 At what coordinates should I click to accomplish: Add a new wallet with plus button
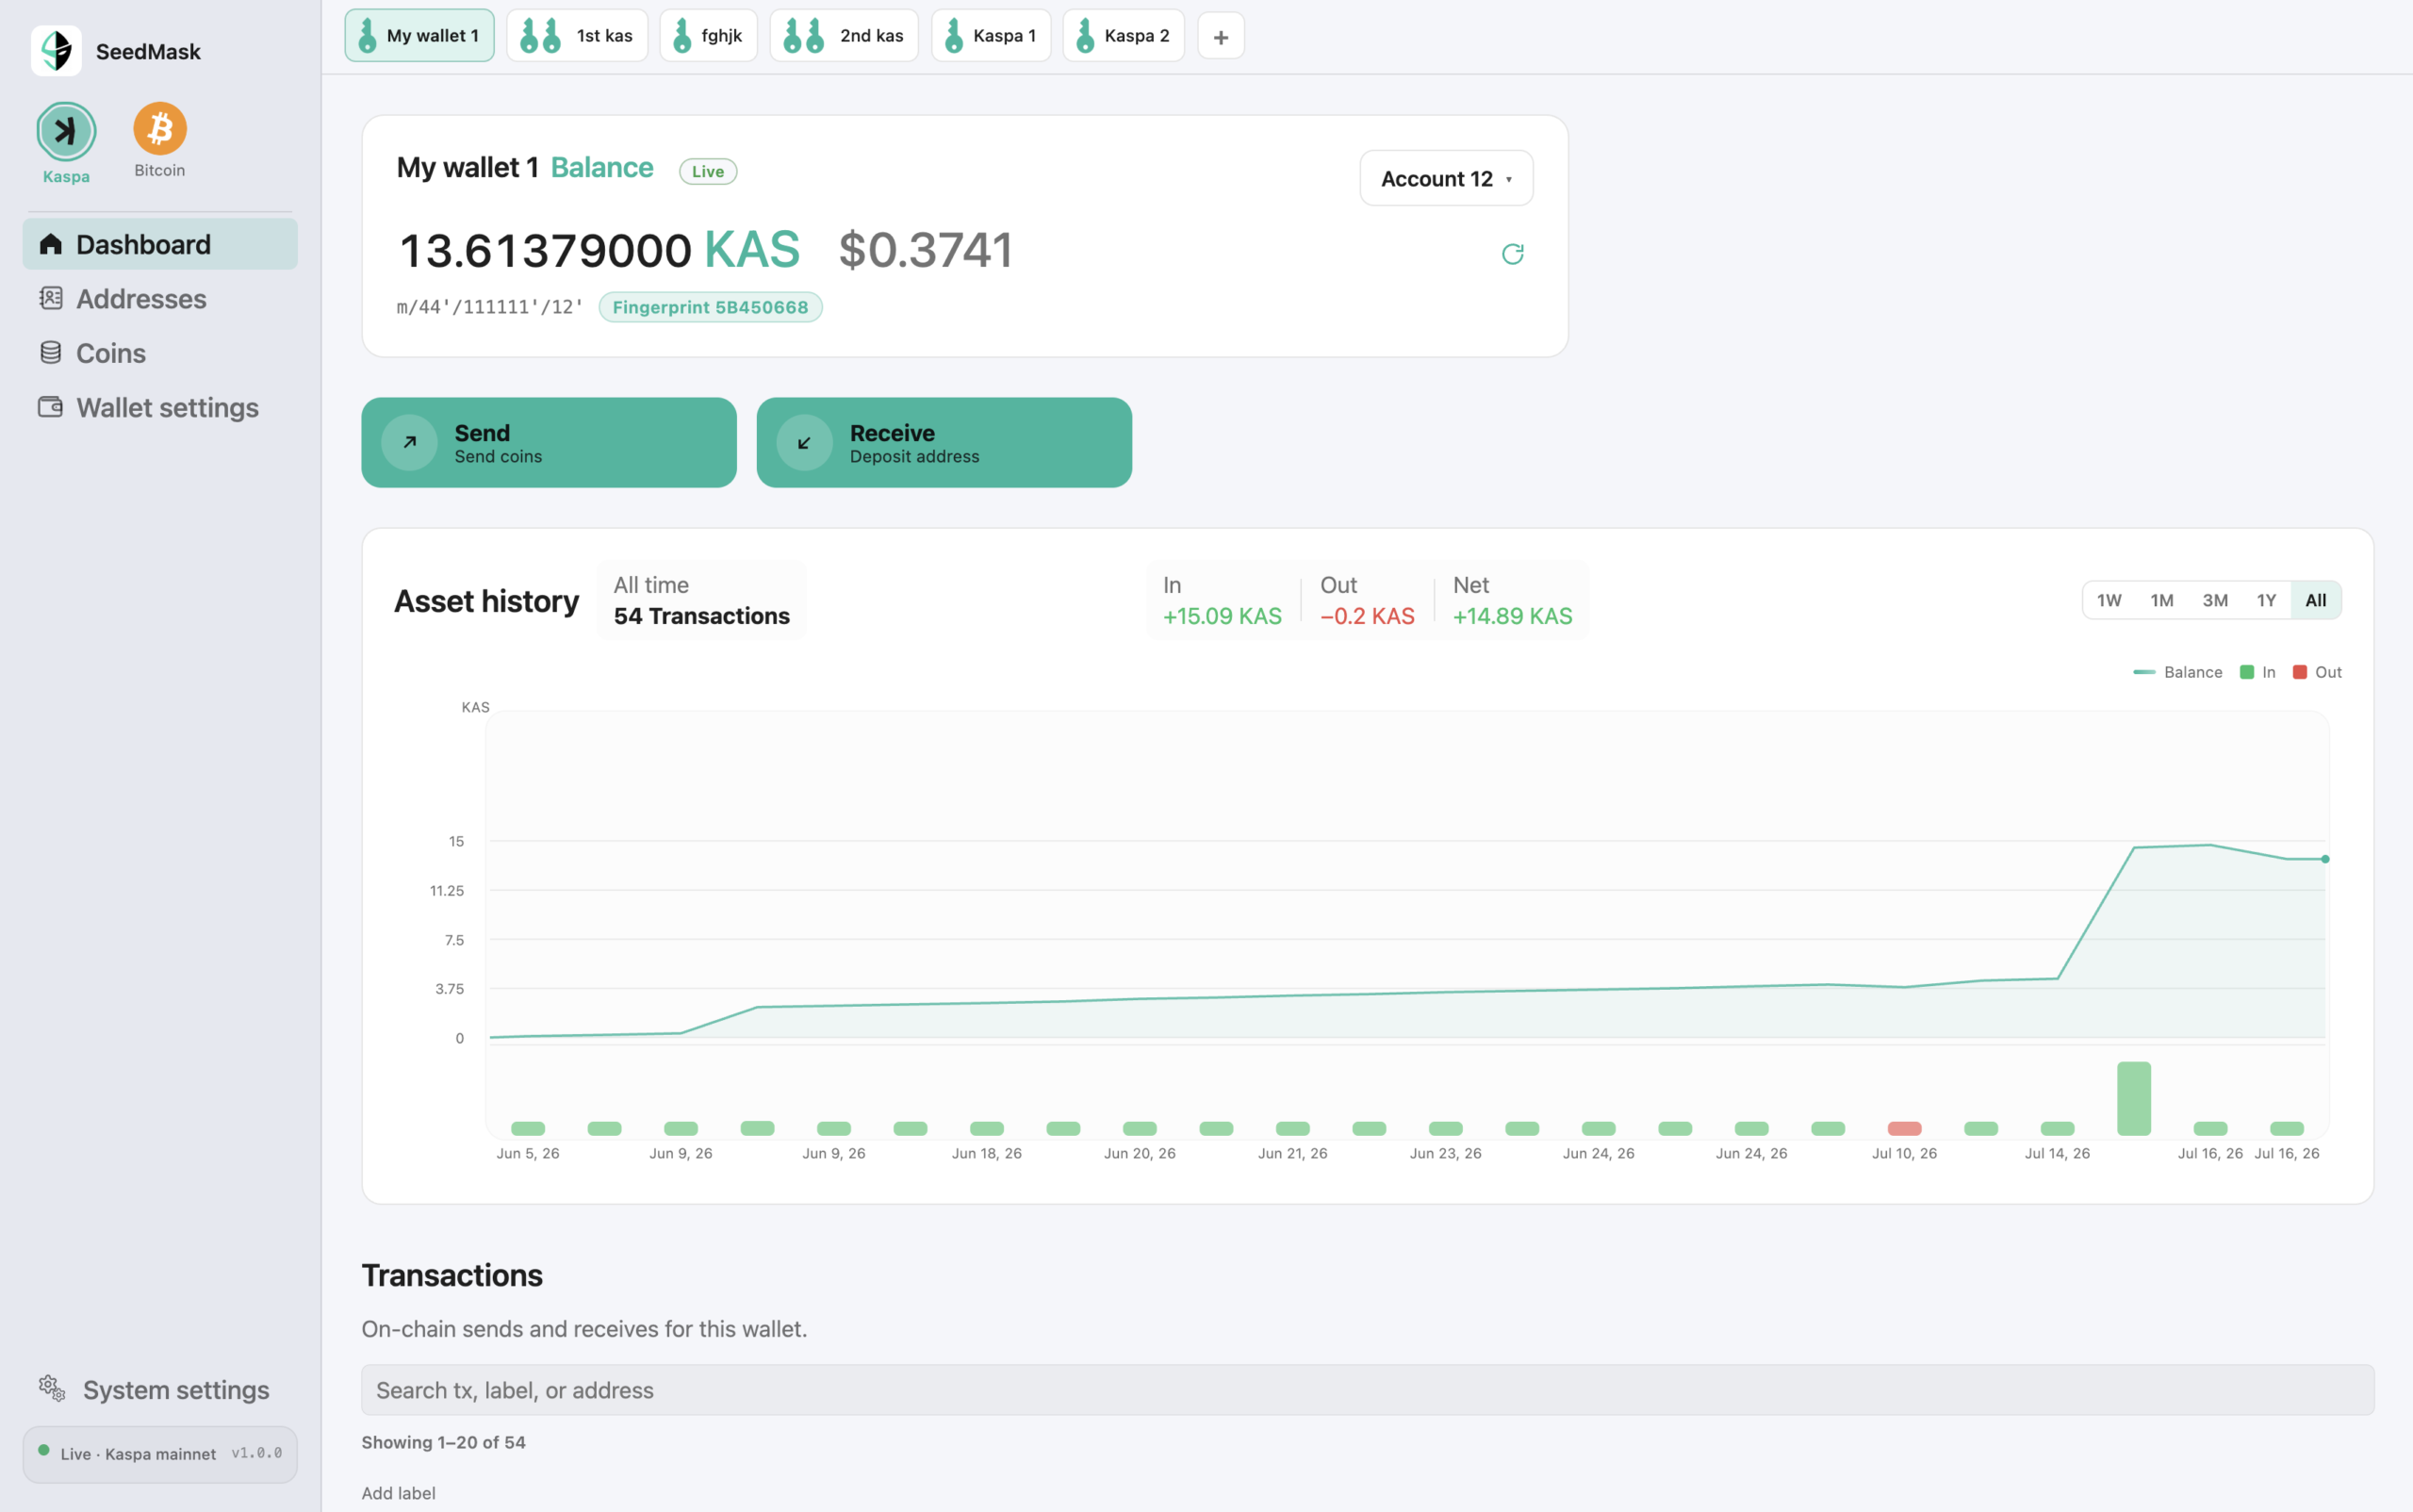1220,37
